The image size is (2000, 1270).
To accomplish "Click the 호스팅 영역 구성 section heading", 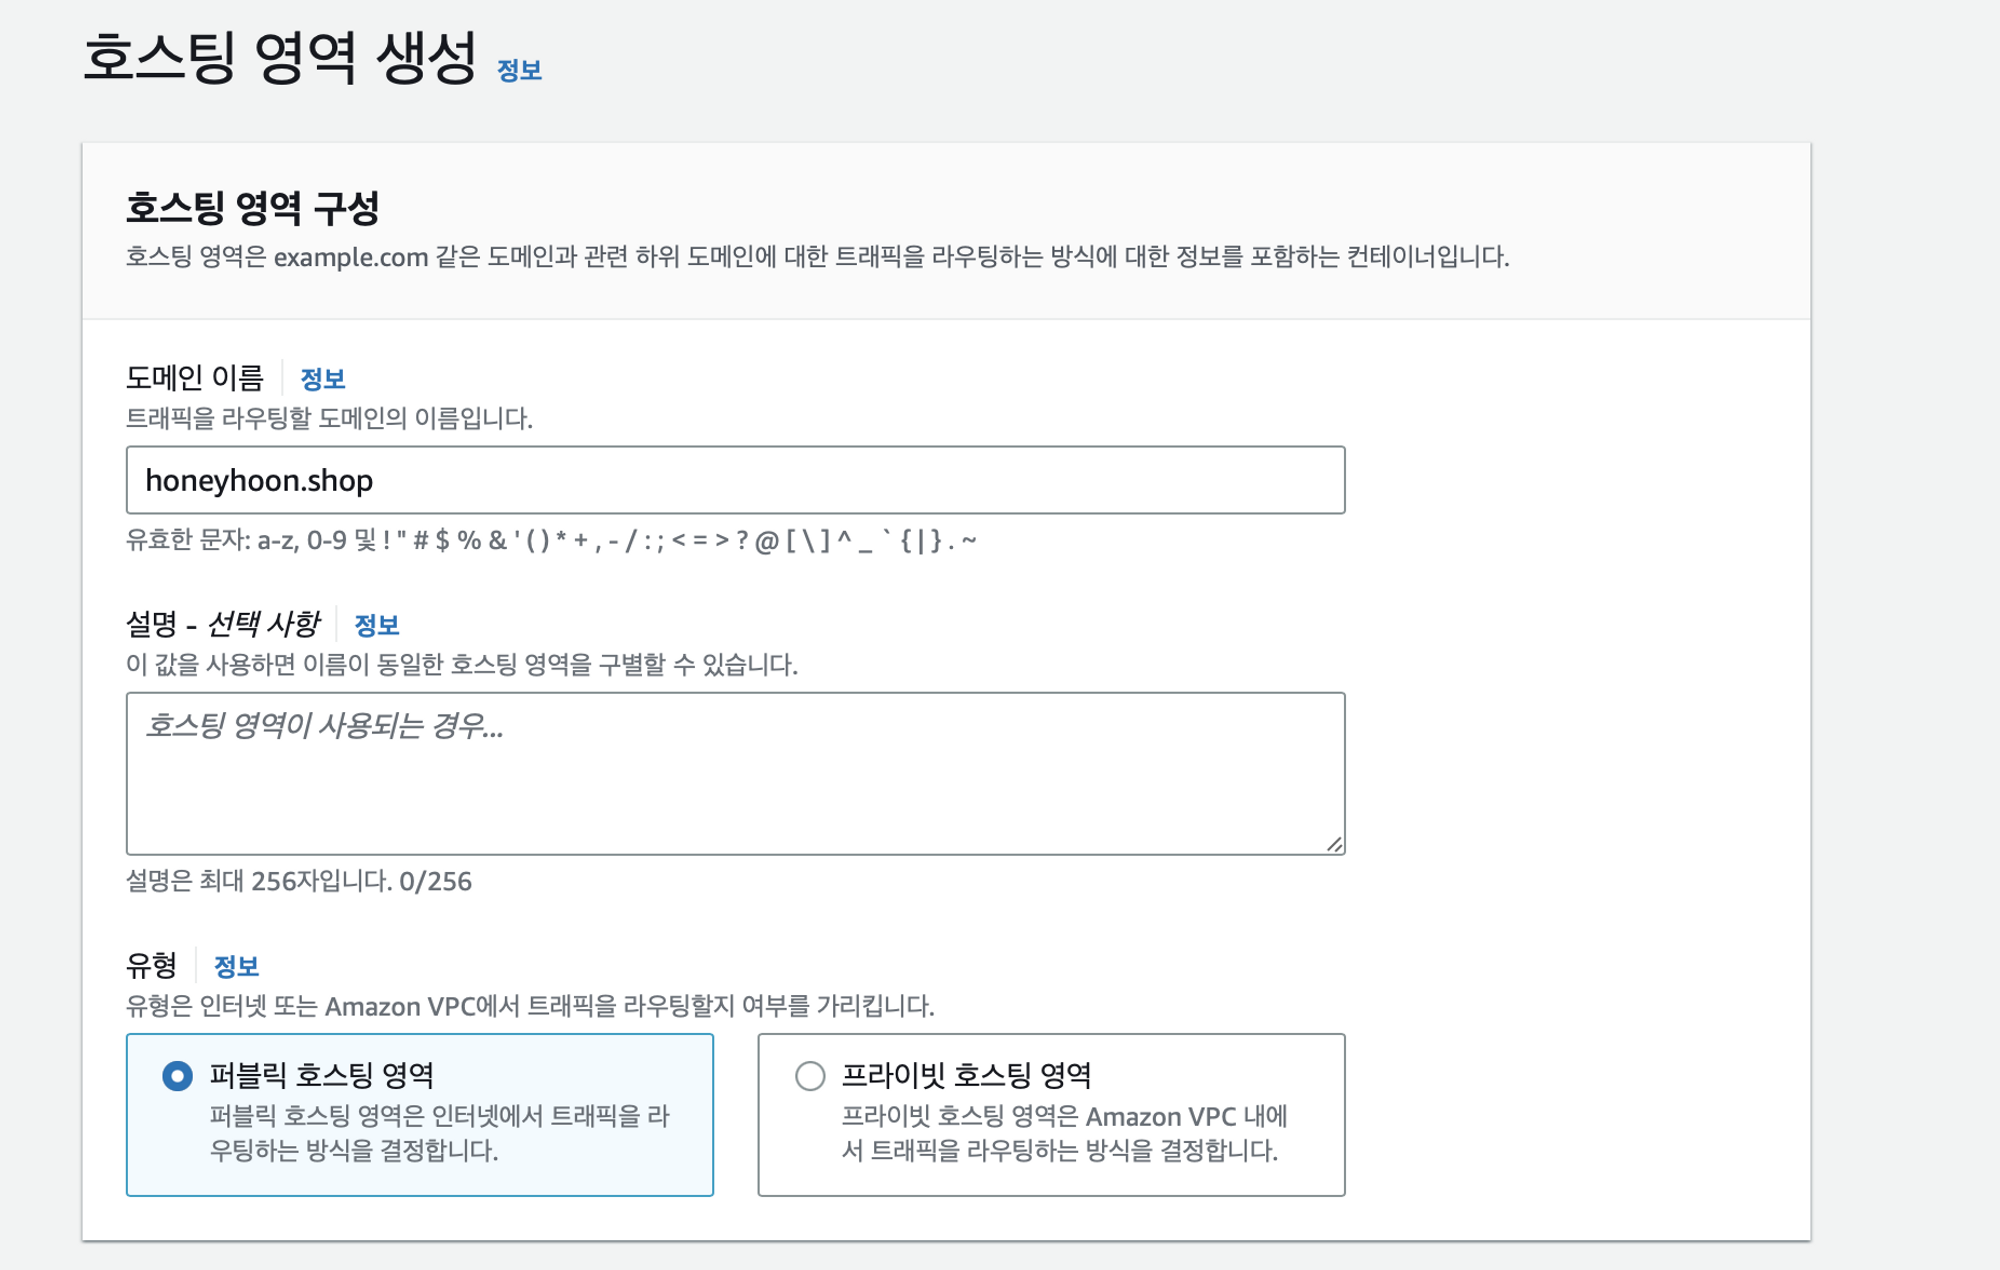I will click(252, 208).
